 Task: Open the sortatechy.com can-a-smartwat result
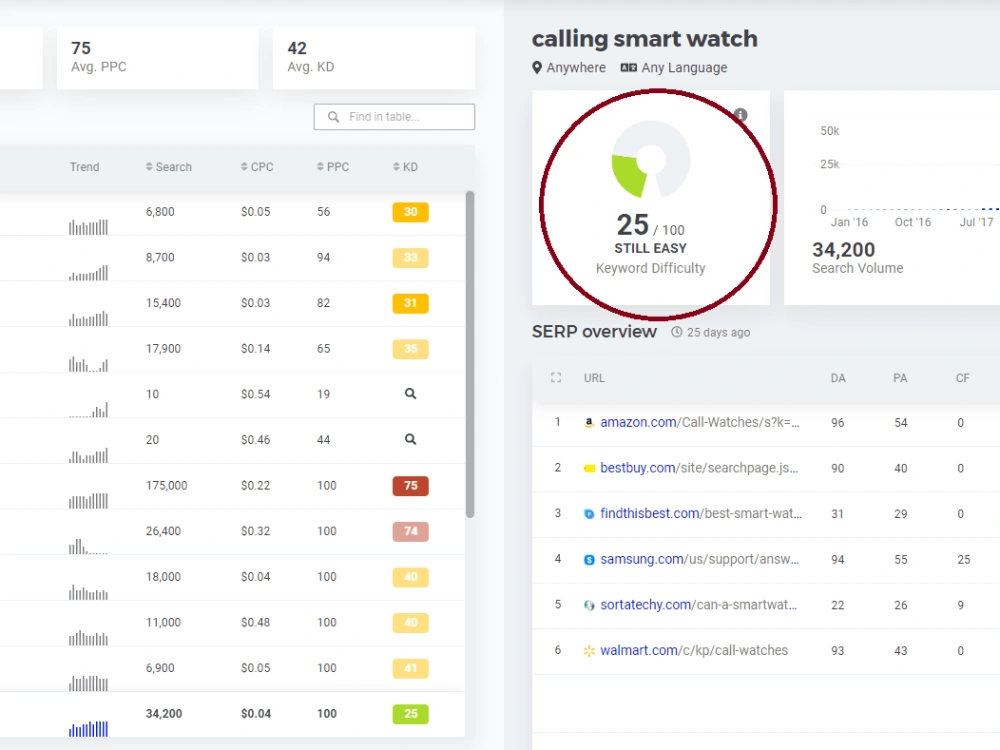pos(698,605)
